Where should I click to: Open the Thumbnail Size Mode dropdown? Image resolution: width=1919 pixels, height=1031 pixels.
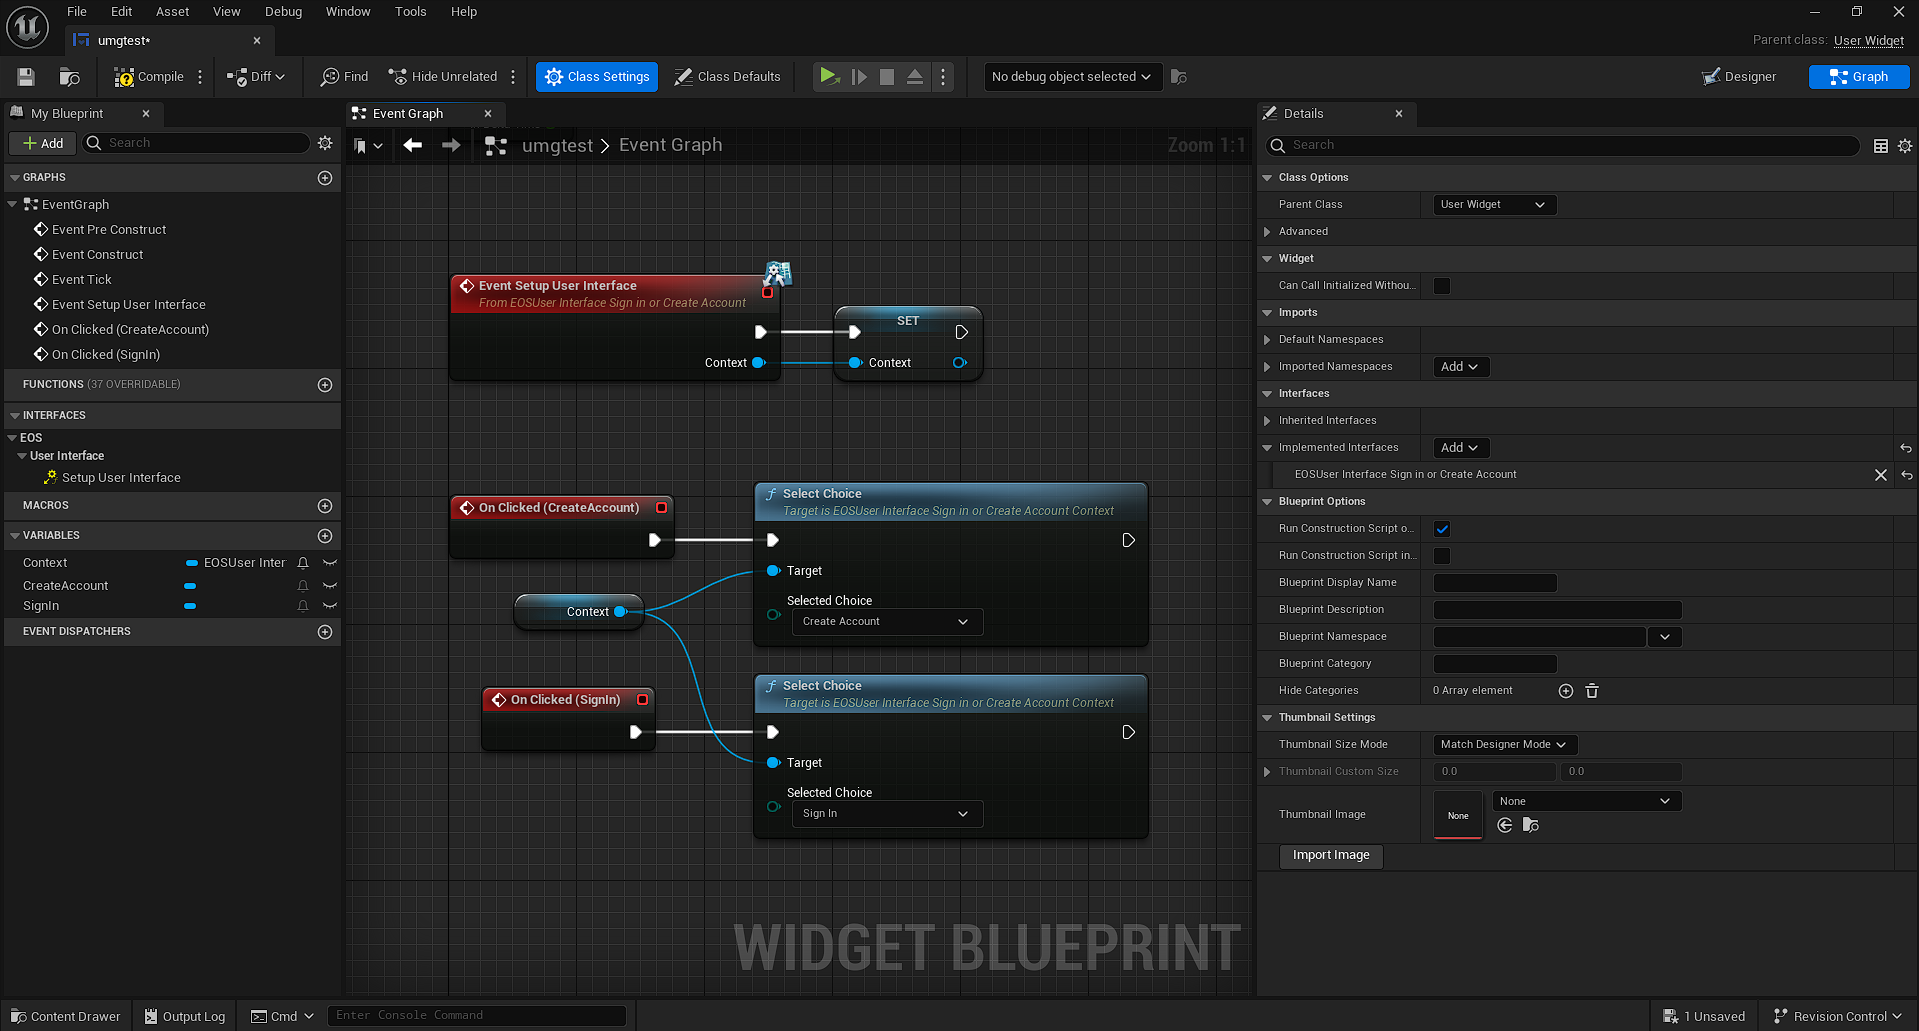click(1504, 744)
